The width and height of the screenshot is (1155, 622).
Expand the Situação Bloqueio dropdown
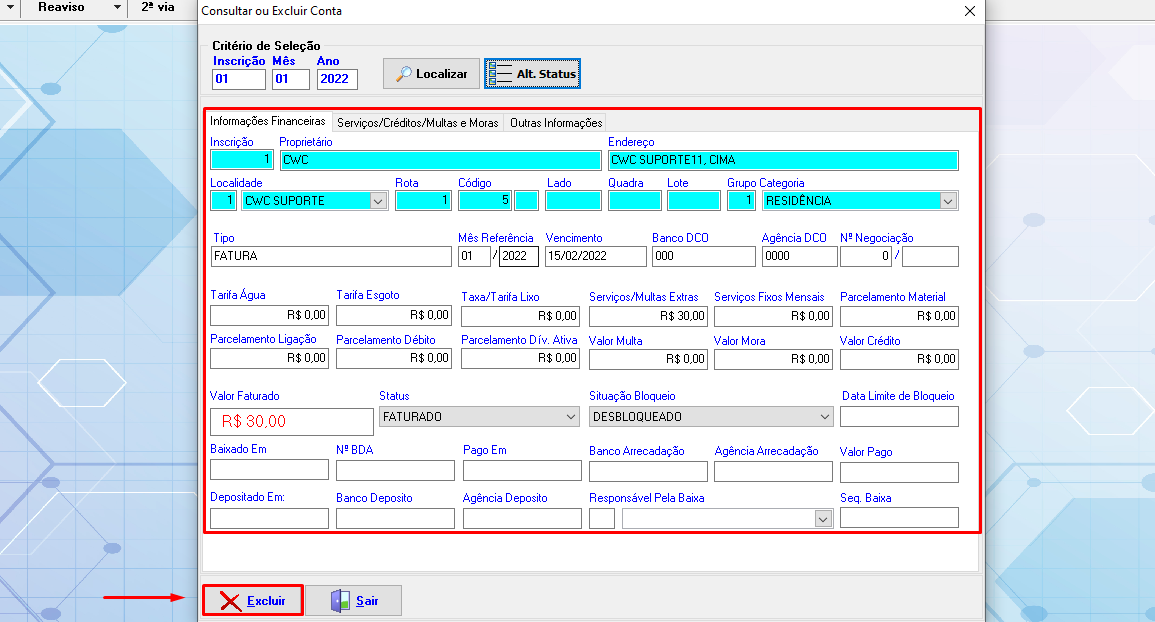click(825, 416)
